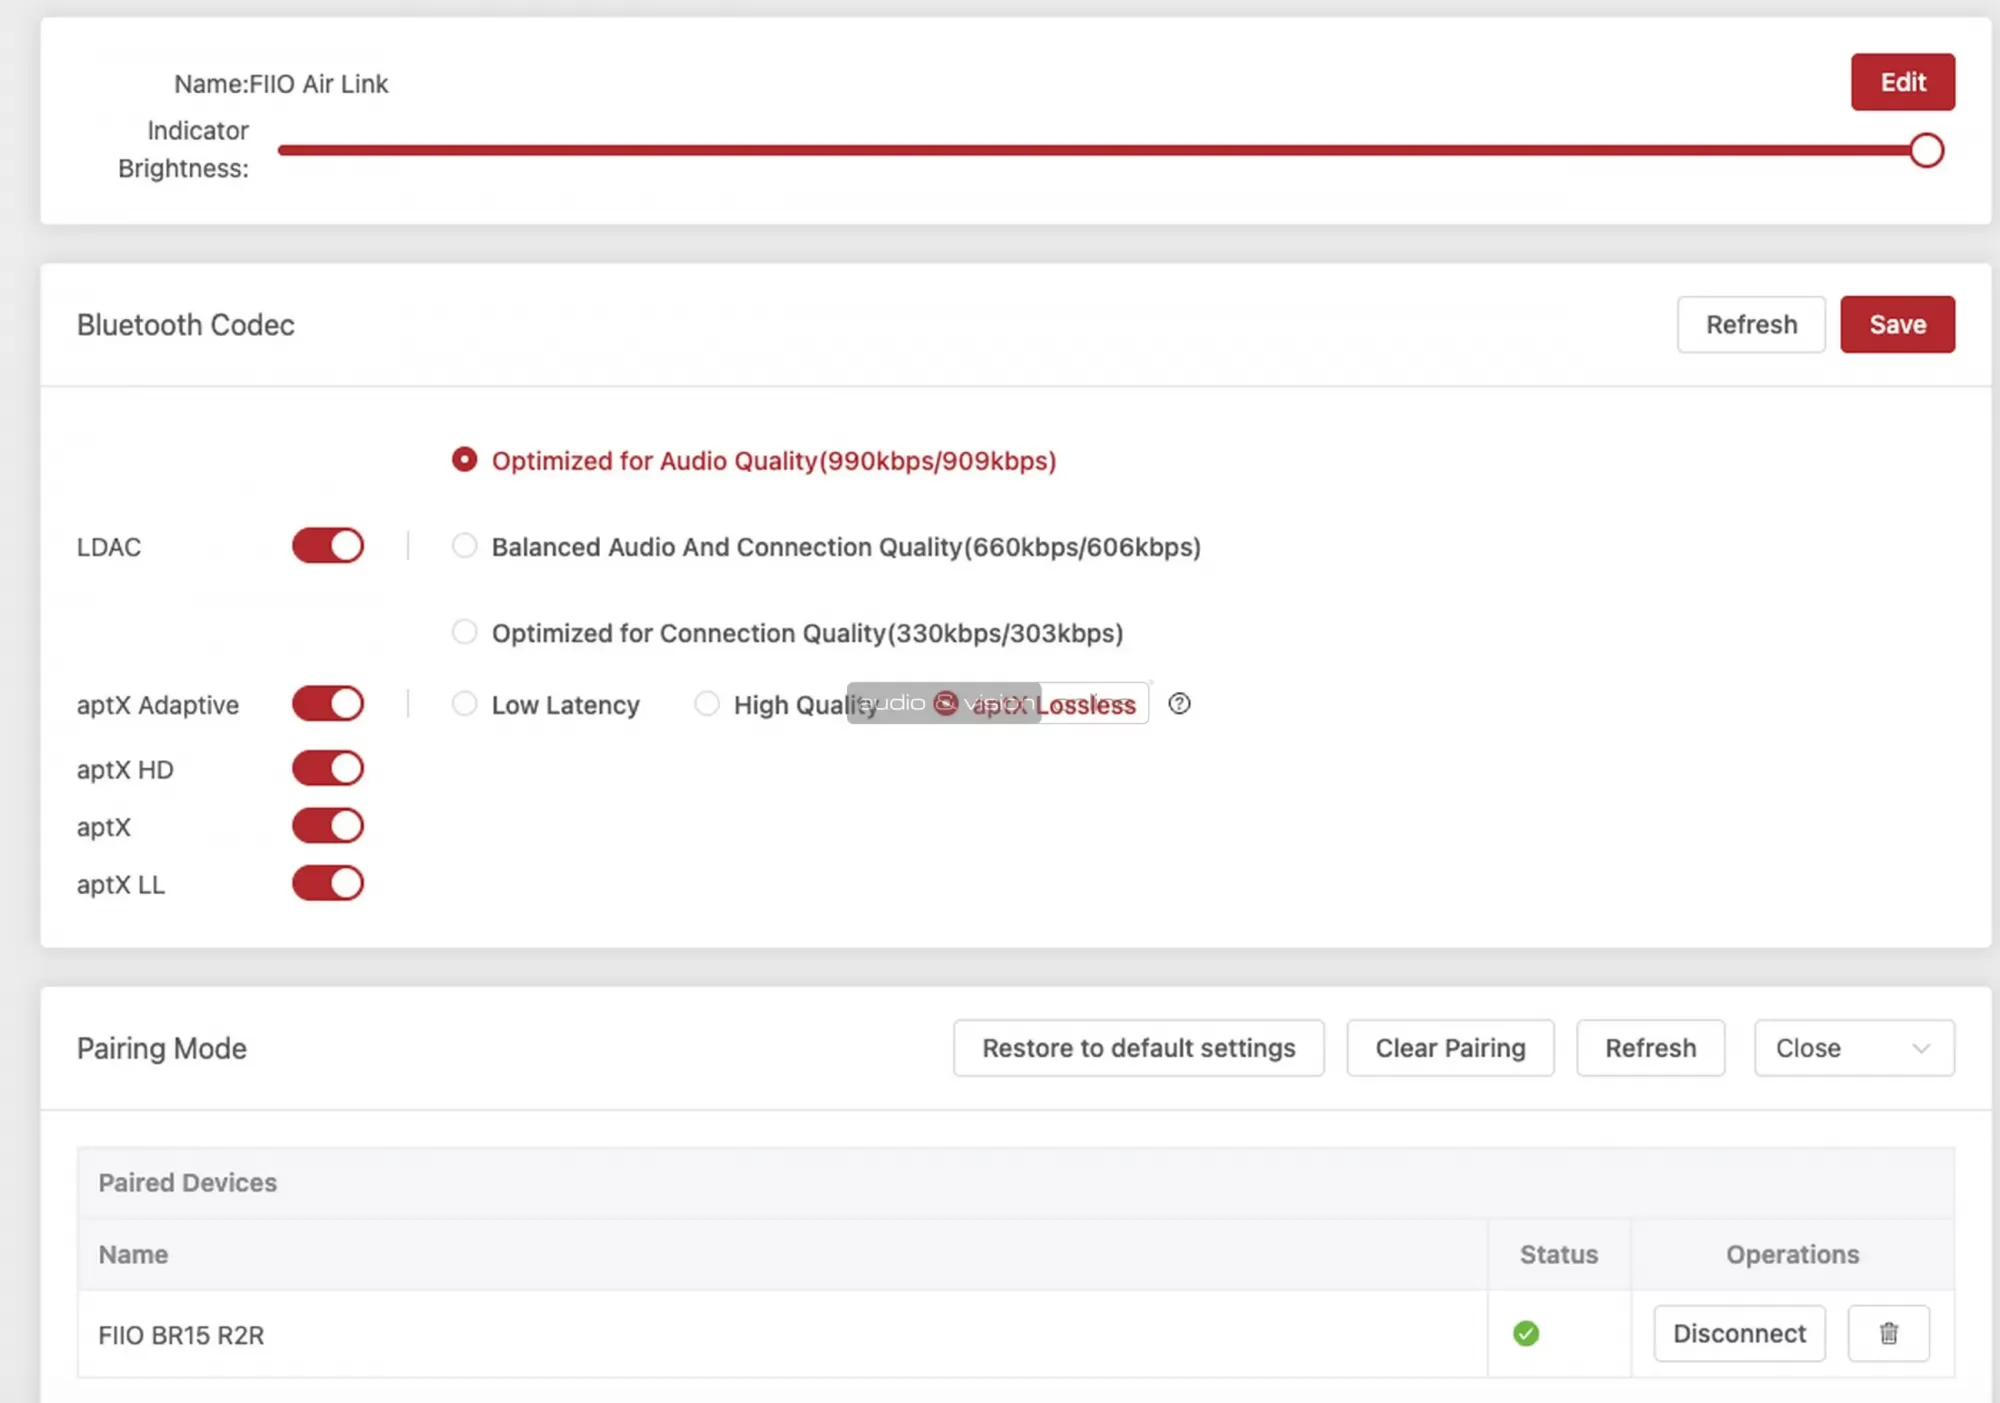The image size is (2000, 1403).
Task: Click the Operations column header
Action: pyautogui.click(x=1792, y=1254)
